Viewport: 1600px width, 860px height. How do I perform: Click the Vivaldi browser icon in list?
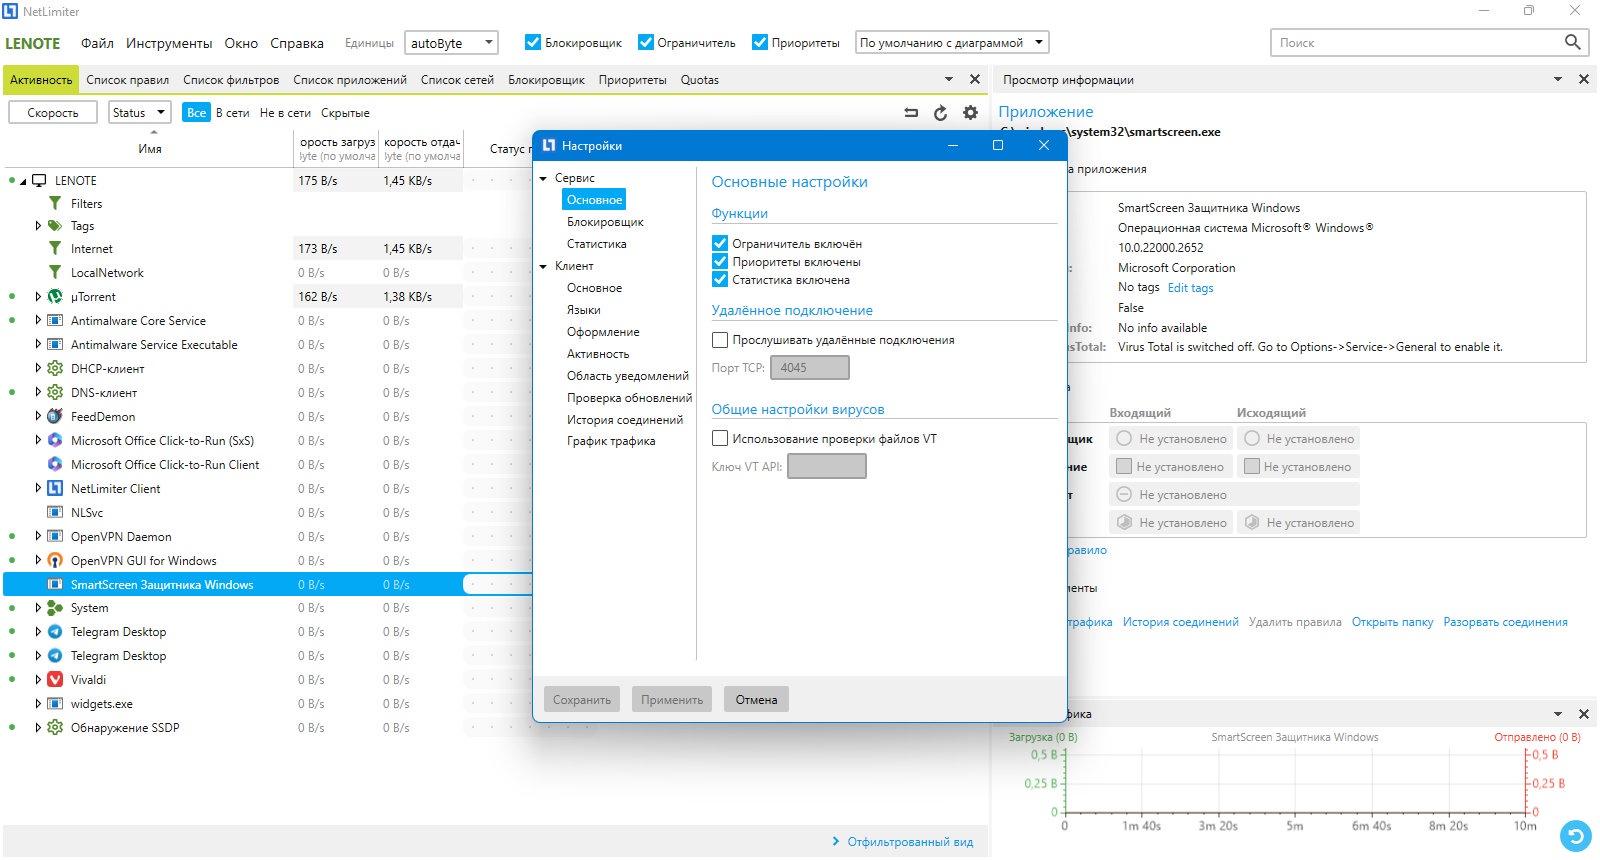55,680
